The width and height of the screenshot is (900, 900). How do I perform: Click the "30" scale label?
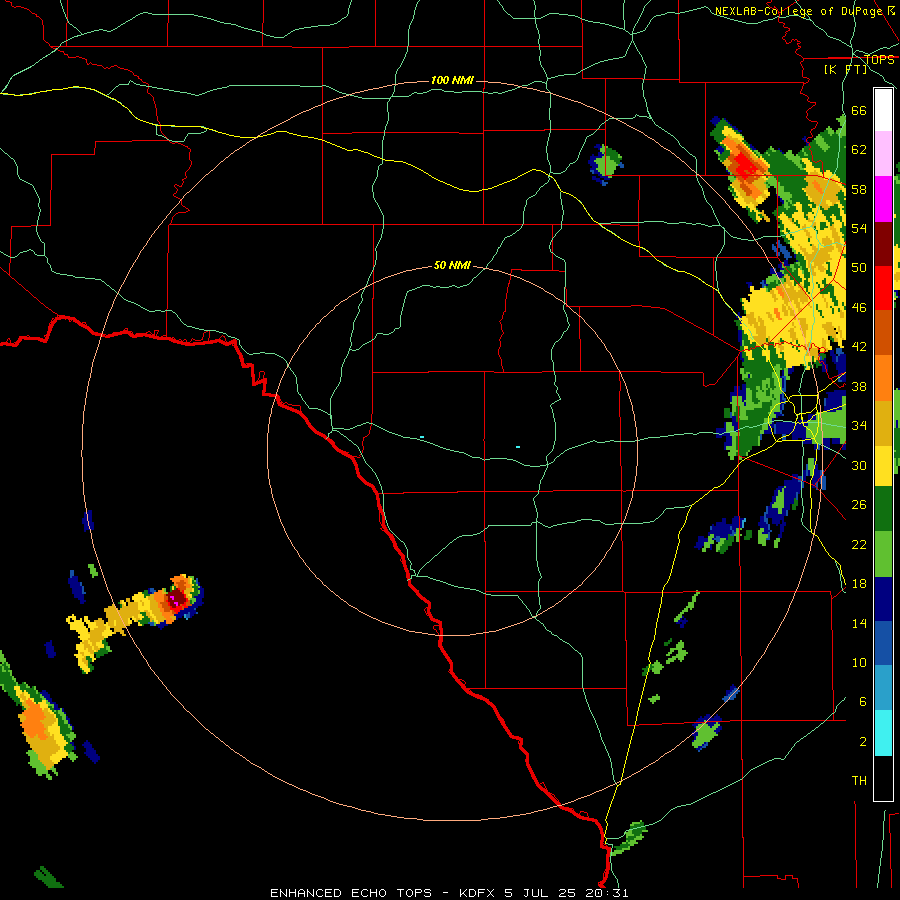point(859,465)
